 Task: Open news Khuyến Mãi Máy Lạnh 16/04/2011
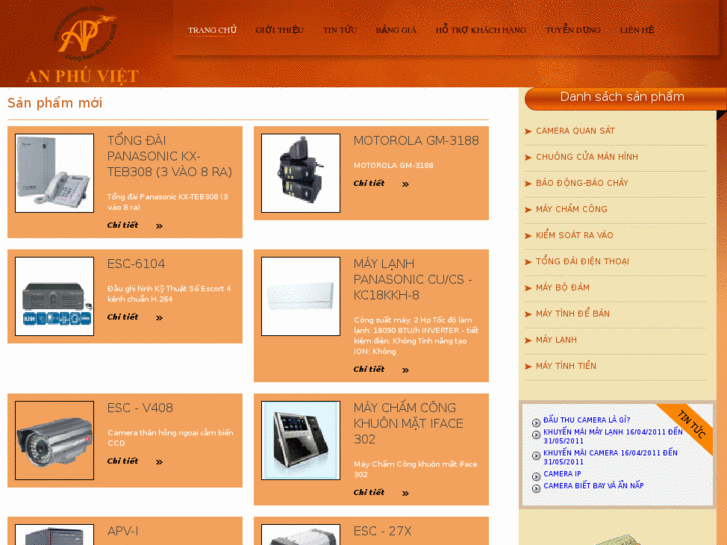point(613,436)
